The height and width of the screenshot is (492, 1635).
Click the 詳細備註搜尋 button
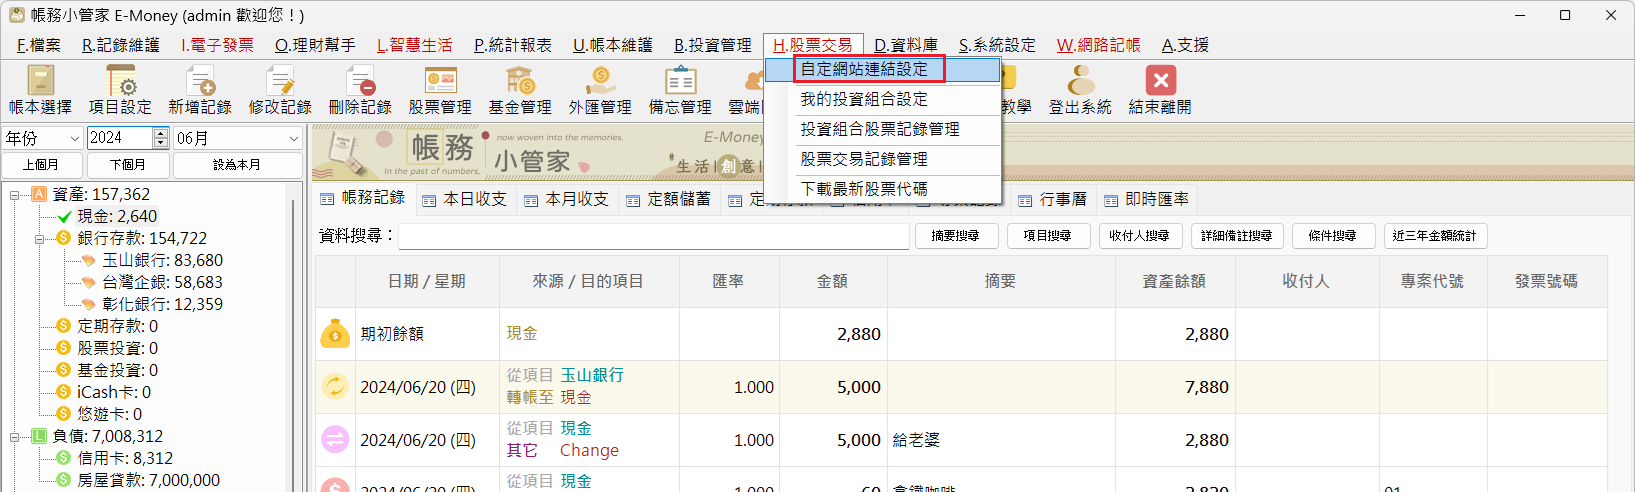(1236, 236)
